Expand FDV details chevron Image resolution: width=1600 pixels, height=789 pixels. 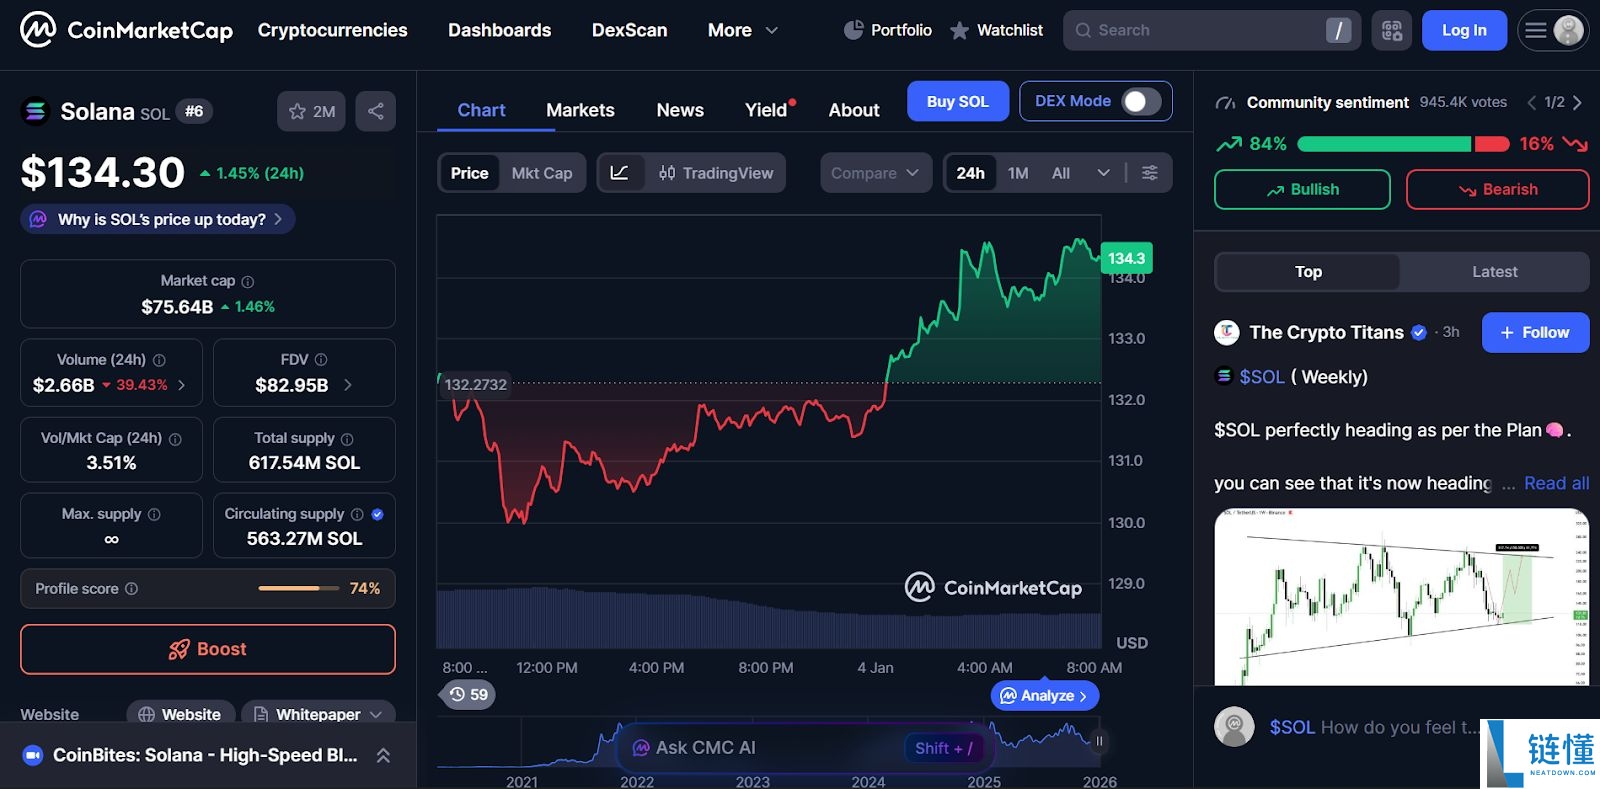pyautogui.click(x=347, y=385)
